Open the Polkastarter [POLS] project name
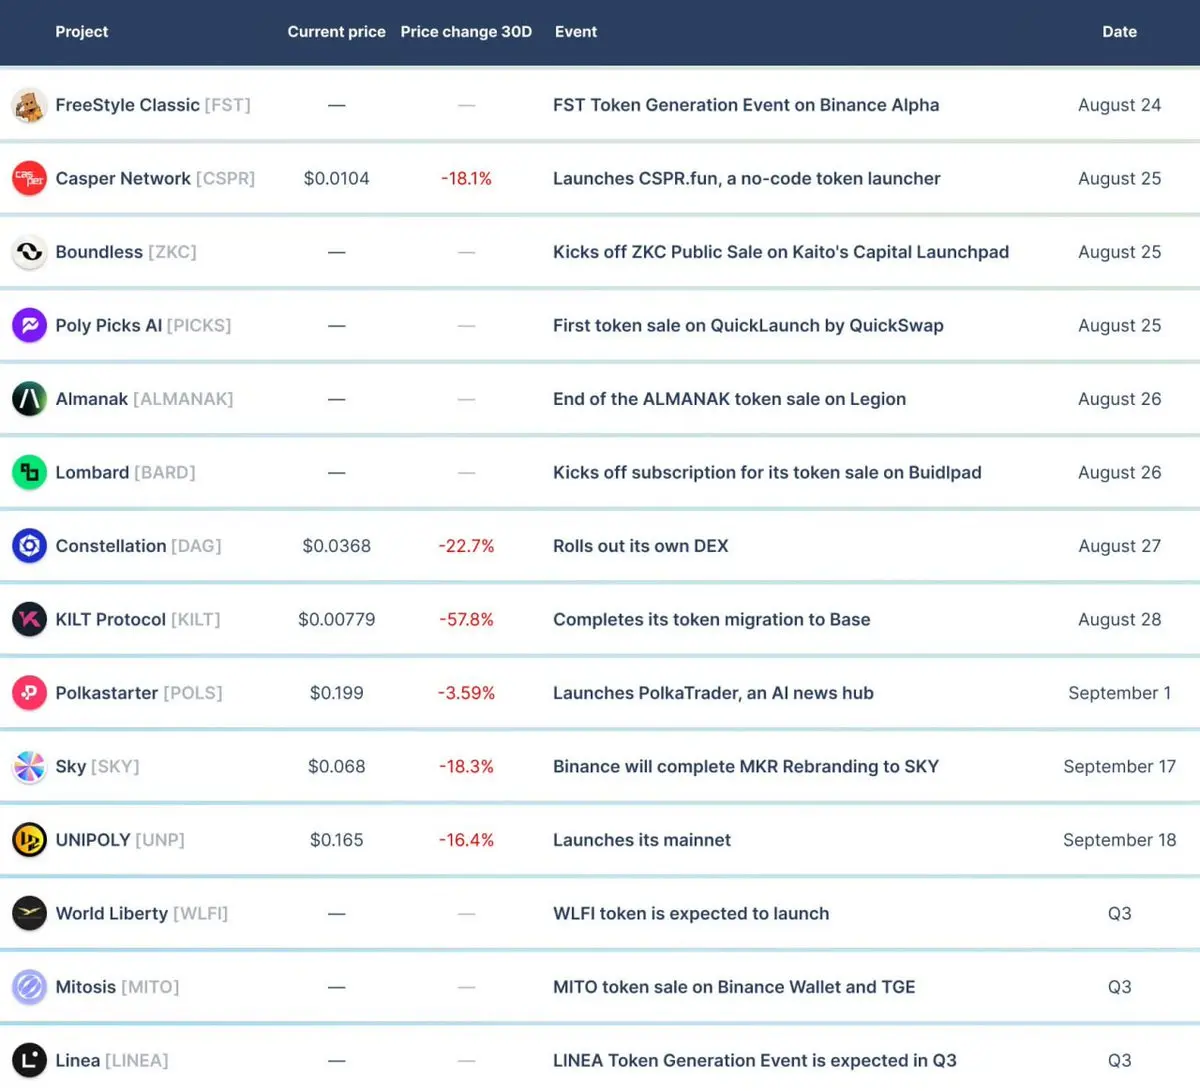Image resolution: width=1200 pixels, height=1091 pixels. (139, 693)
